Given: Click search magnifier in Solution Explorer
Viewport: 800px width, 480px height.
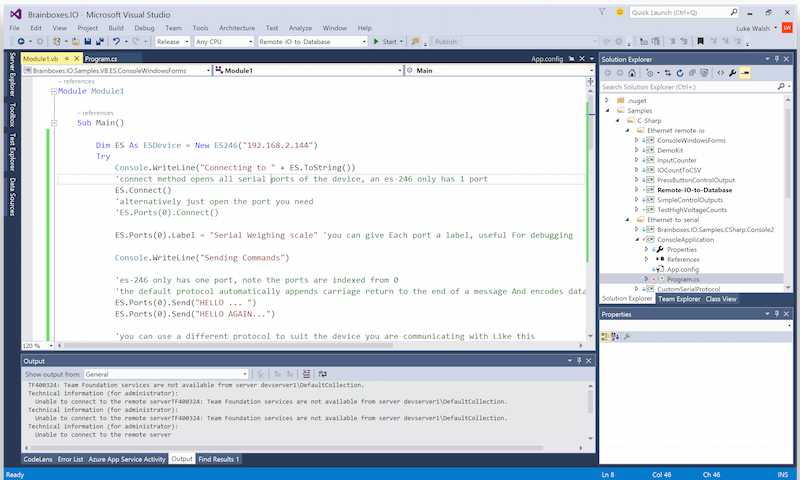Looking at the screenshot, I should pyautogui.click(x=781, y=87).
